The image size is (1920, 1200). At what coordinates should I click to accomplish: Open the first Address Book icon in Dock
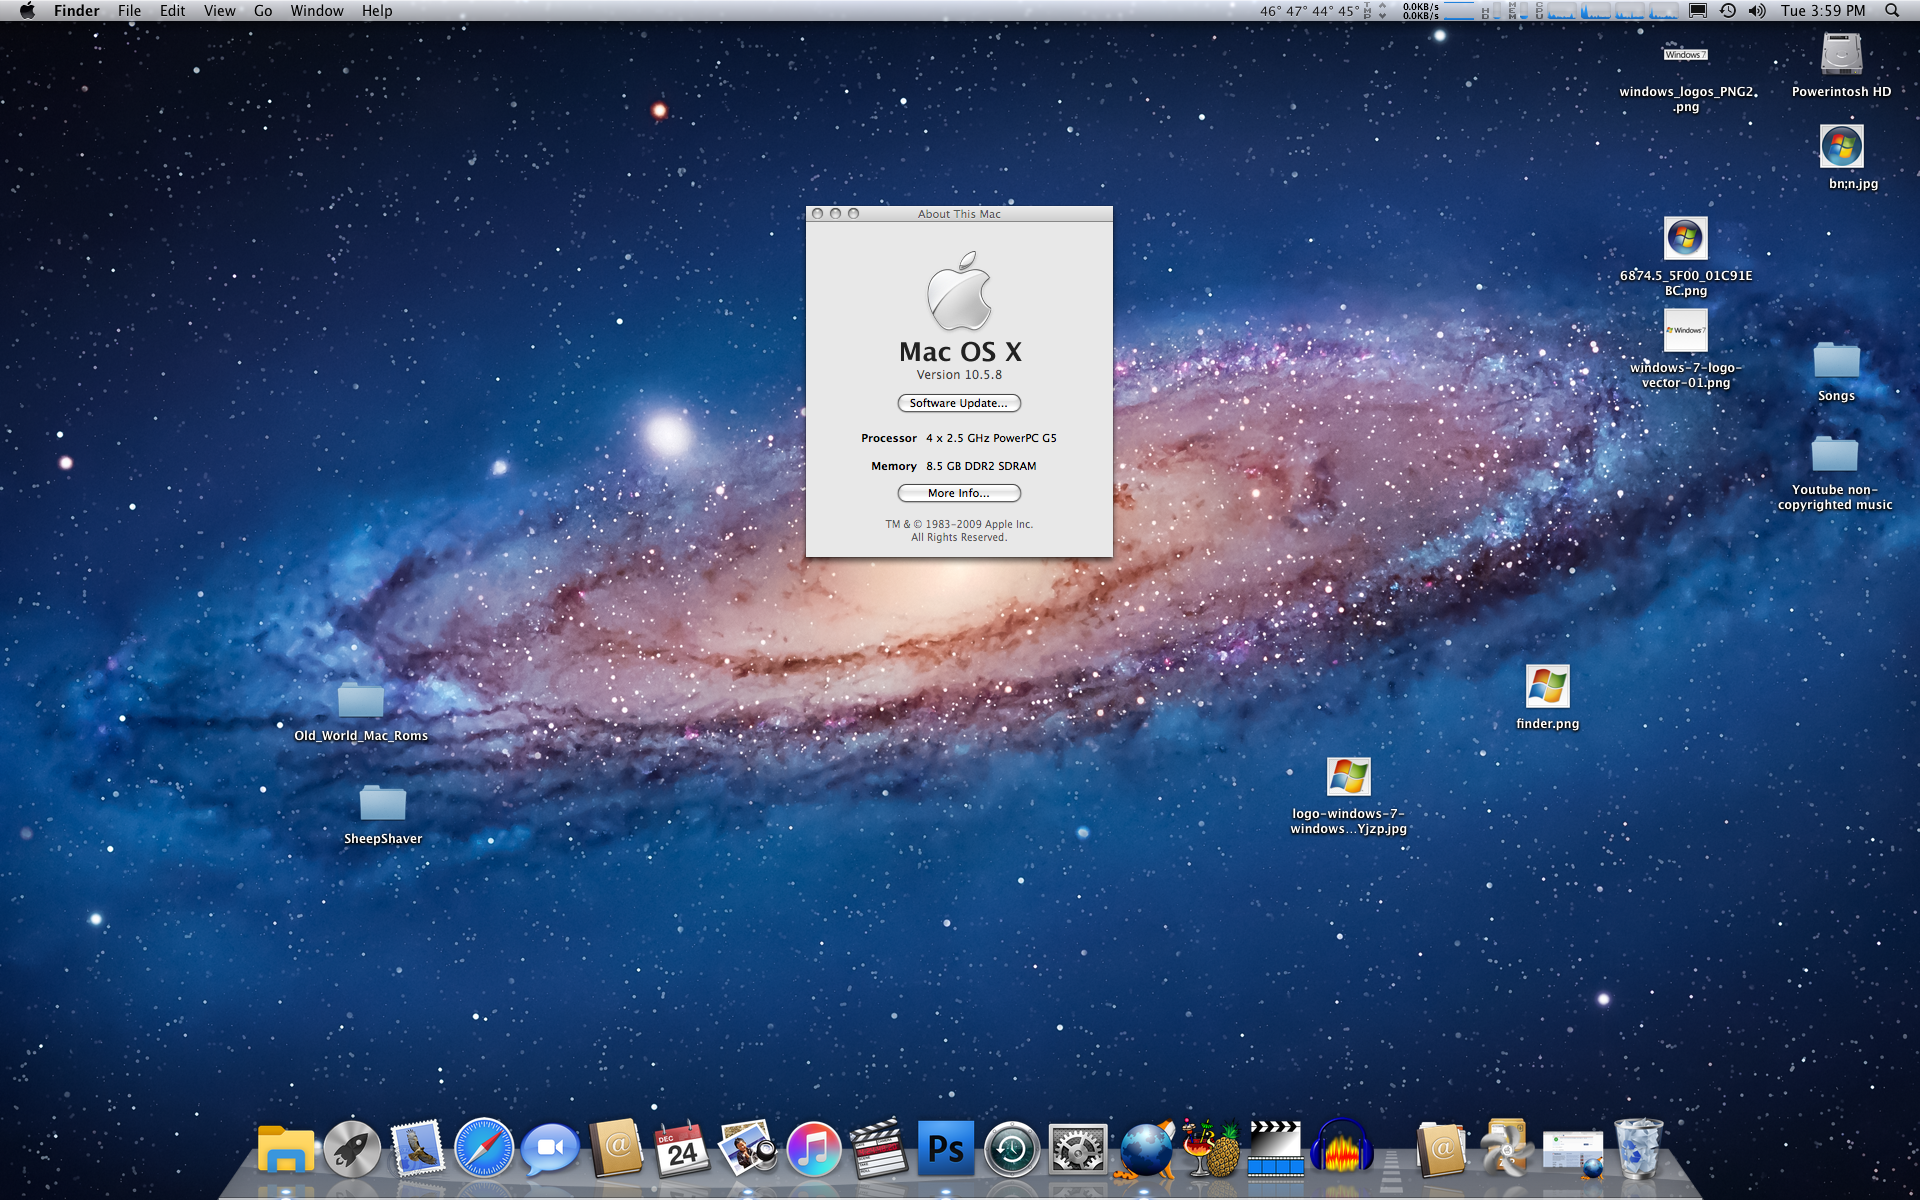pyautogui.click(x=616, y=1148)
